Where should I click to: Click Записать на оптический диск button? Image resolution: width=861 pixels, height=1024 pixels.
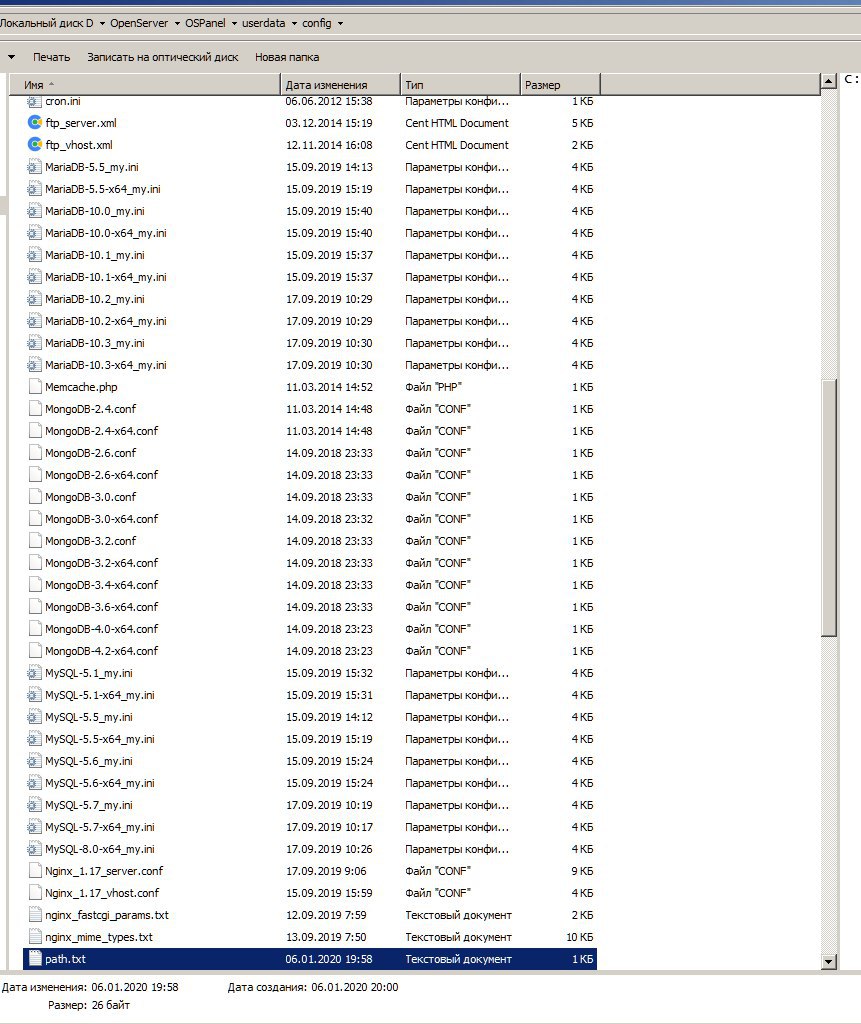(163, 57)
